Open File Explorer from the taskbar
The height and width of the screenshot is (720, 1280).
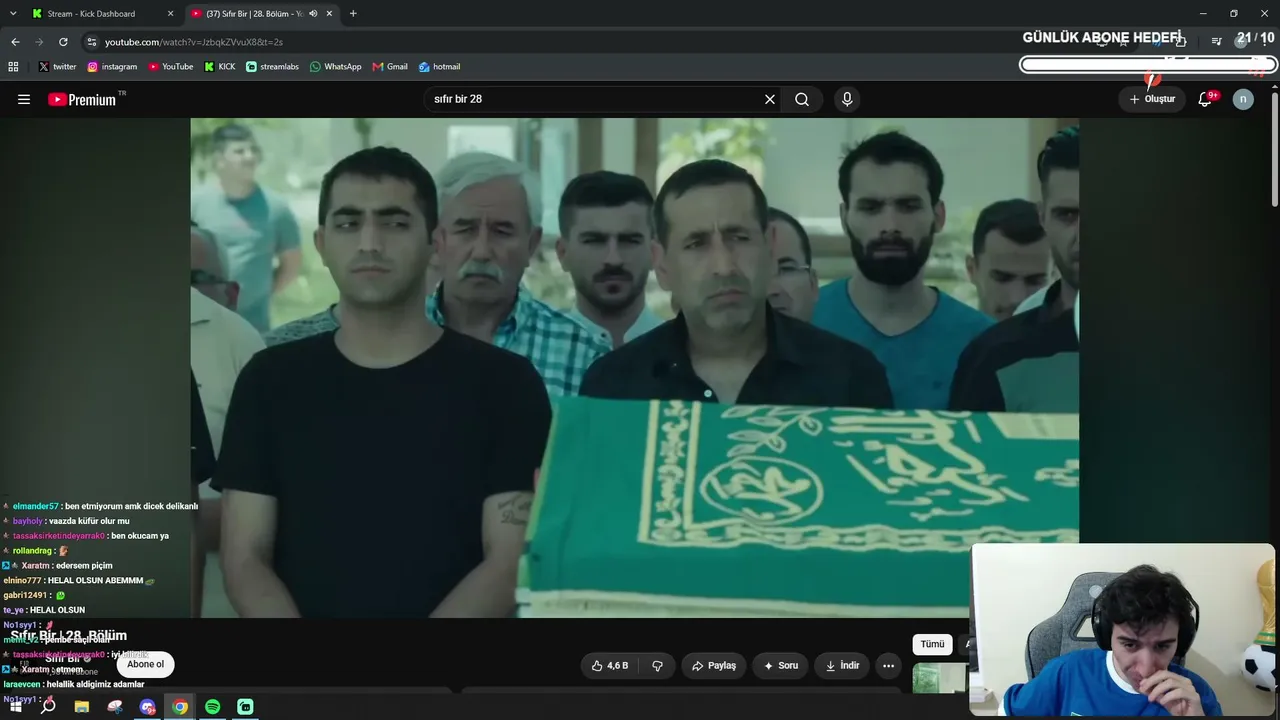click(x=82, y=707)
